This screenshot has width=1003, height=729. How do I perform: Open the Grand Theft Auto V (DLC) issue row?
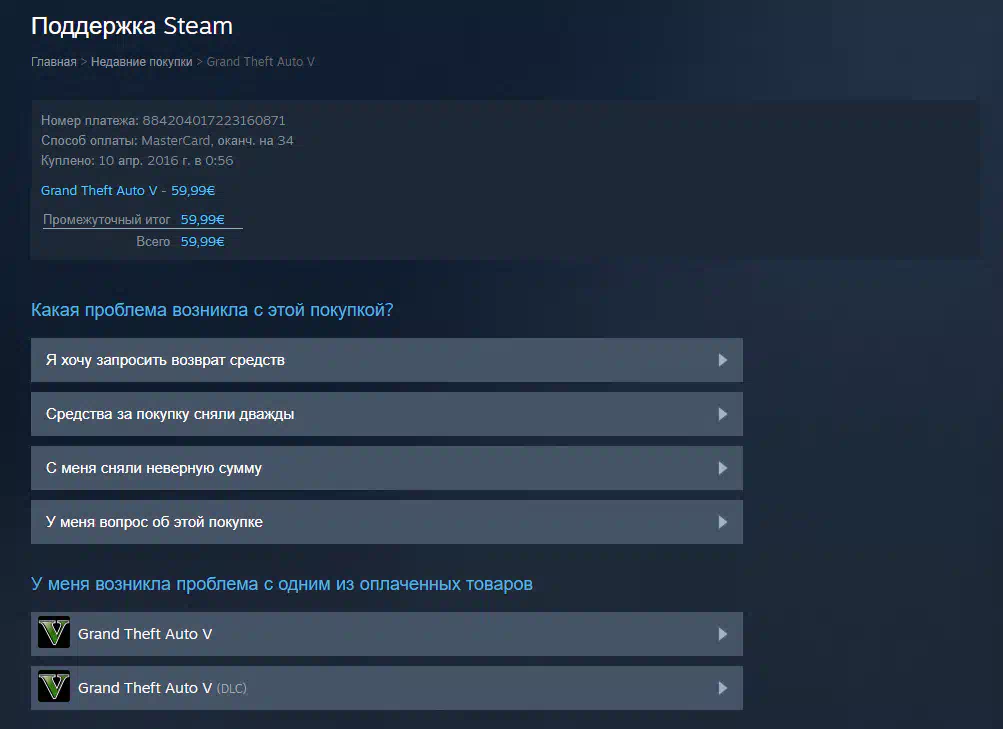tap(386, 687)
